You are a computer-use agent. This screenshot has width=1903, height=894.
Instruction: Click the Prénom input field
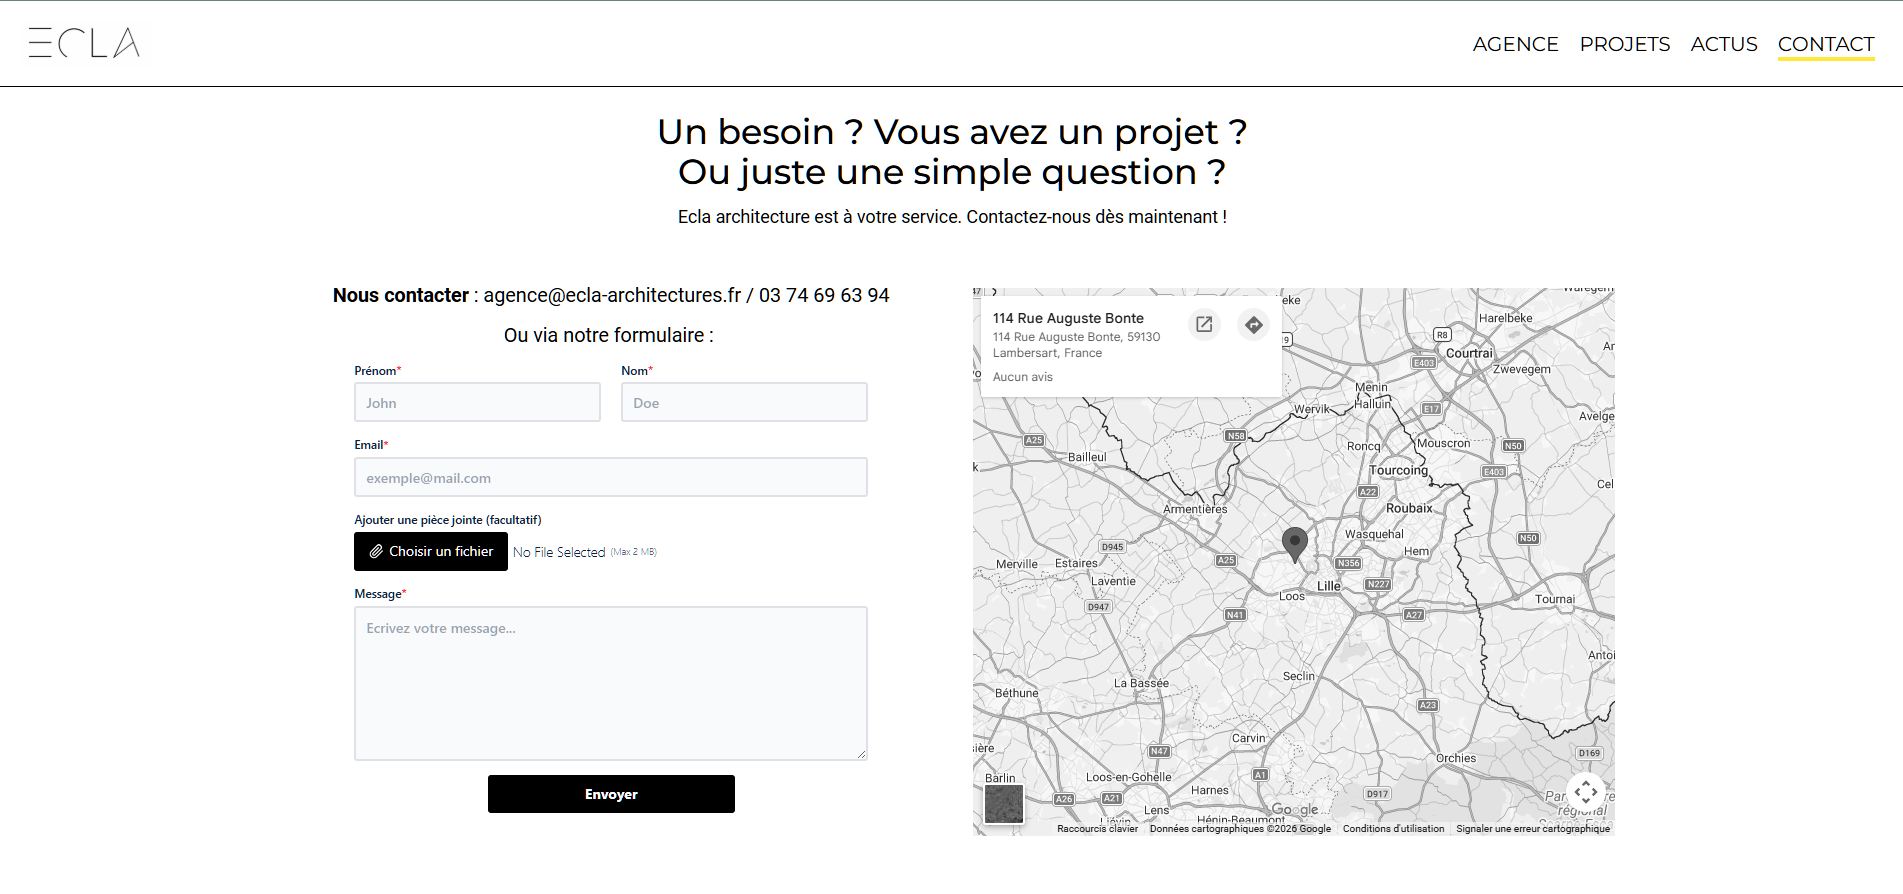(477, 403)
